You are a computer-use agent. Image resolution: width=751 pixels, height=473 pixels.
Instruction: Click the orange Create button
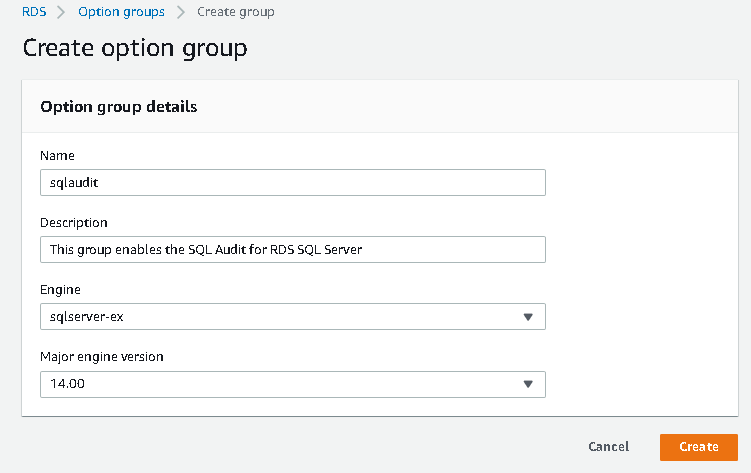pyautogui.click(x=698, y=446)
